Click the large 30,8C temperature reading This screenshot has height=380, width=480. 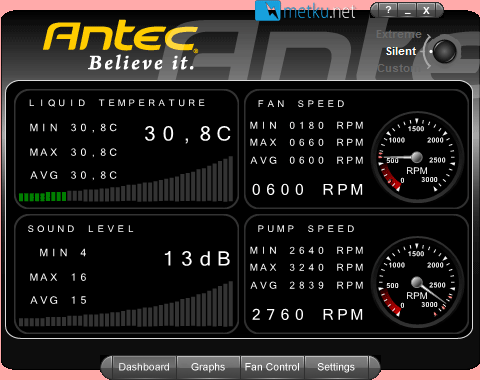(x=188, y=134)
